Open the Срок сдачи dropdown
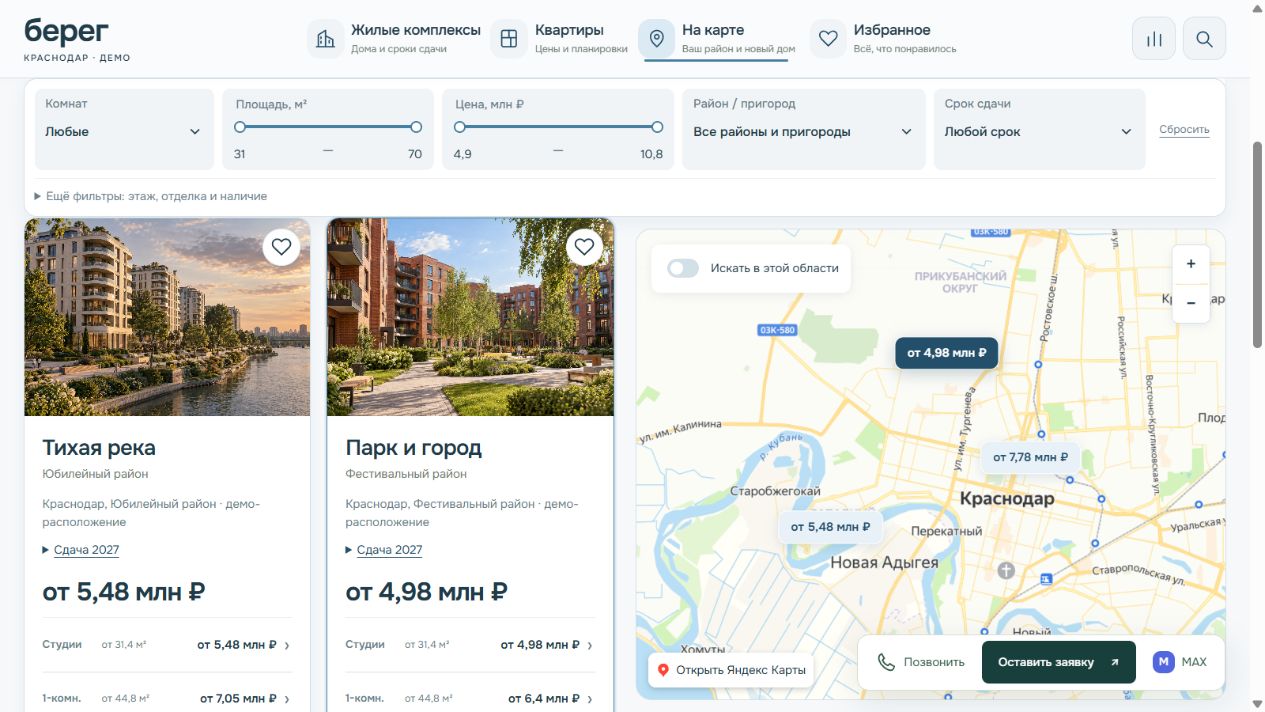The image size is (1265, 712). pyautogui.click(x=1039, y=130)
